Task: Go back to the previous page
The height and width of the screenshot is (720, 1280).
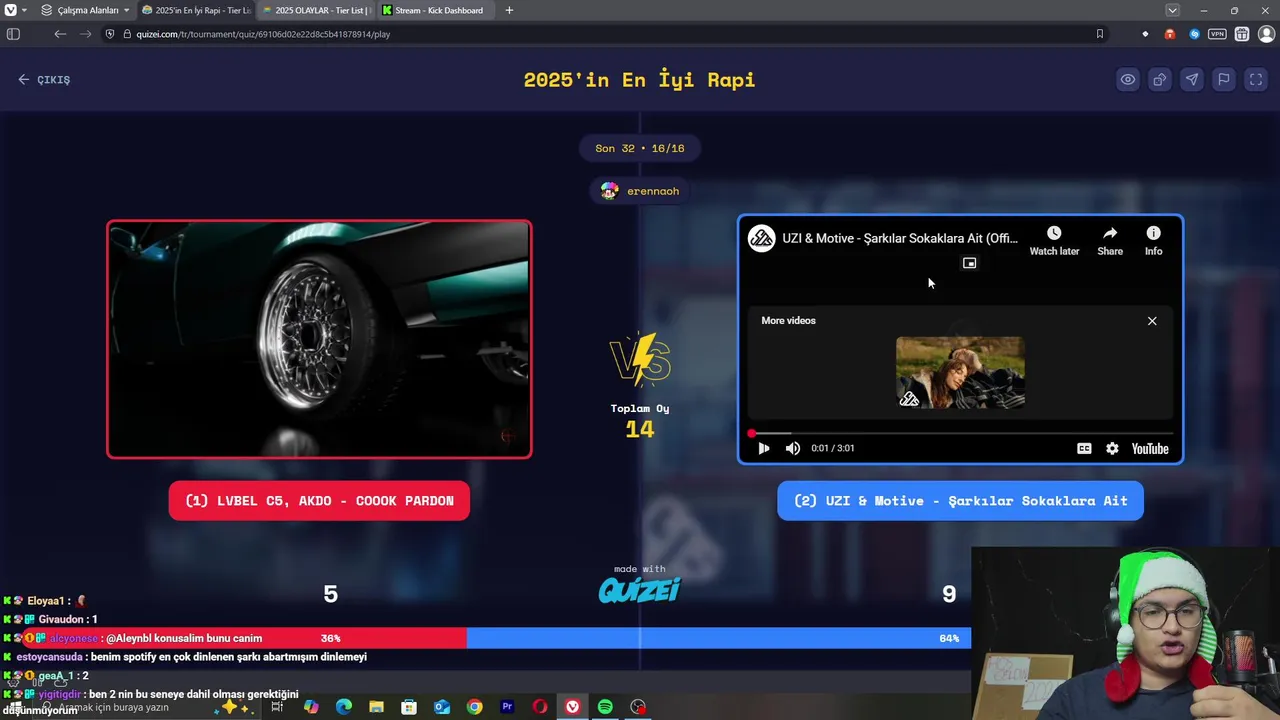Action: click(x=60, y=34)
